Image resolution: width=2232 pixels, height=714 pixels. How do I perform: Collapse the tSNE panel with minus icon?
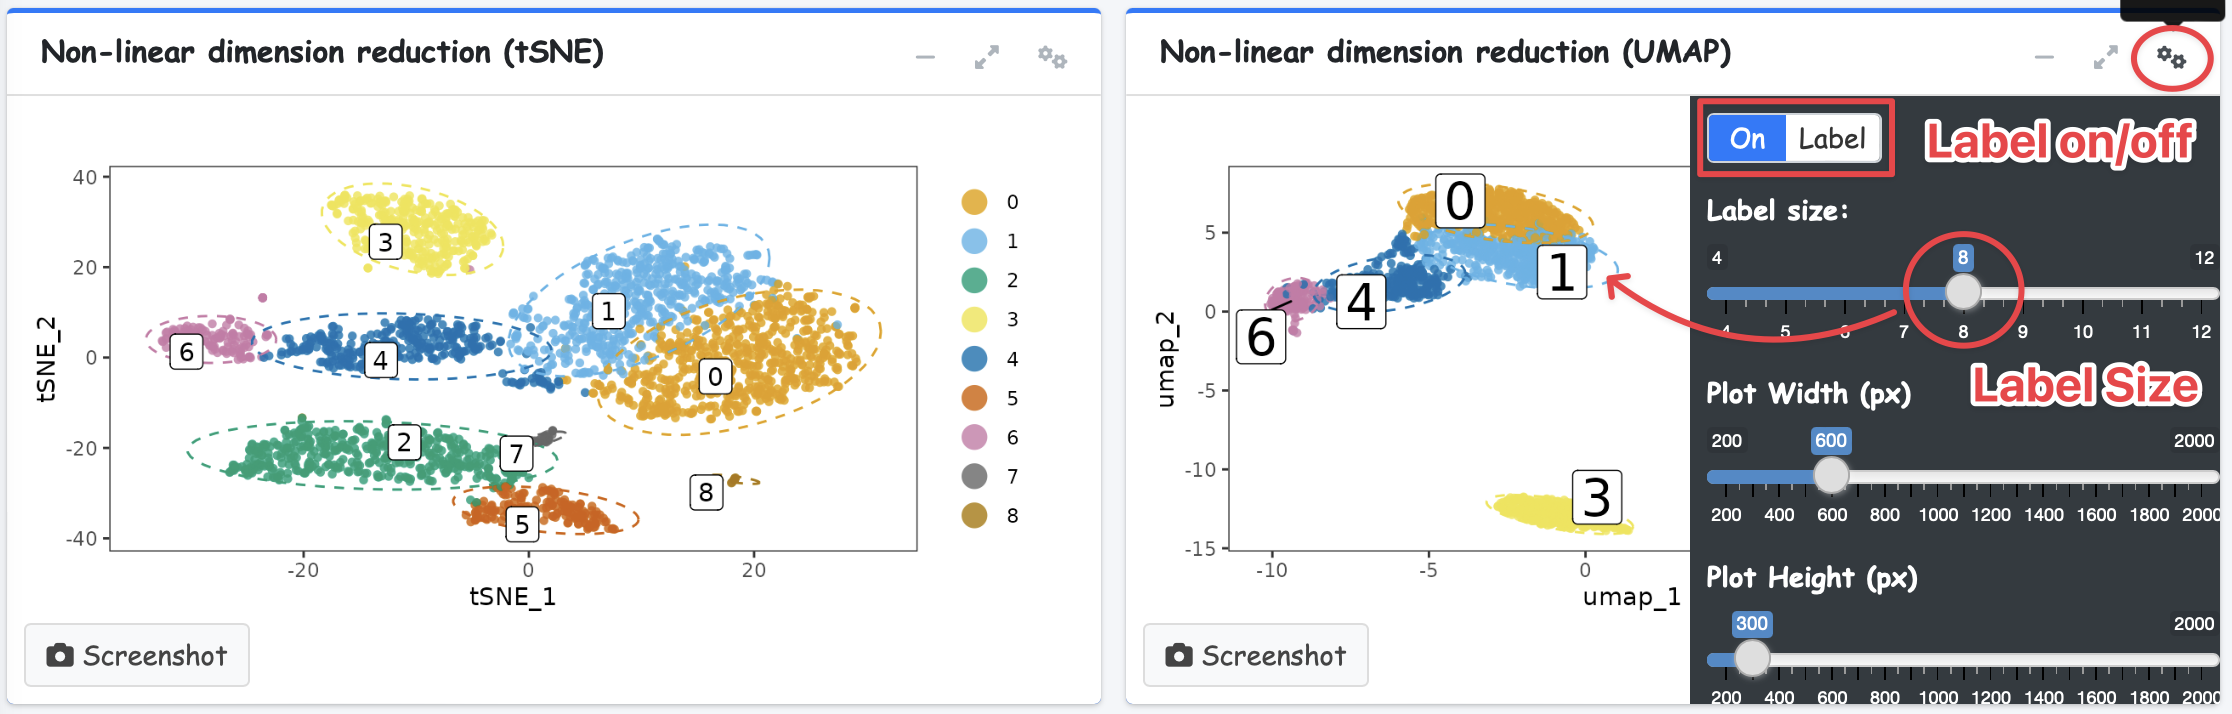point(925,57)
